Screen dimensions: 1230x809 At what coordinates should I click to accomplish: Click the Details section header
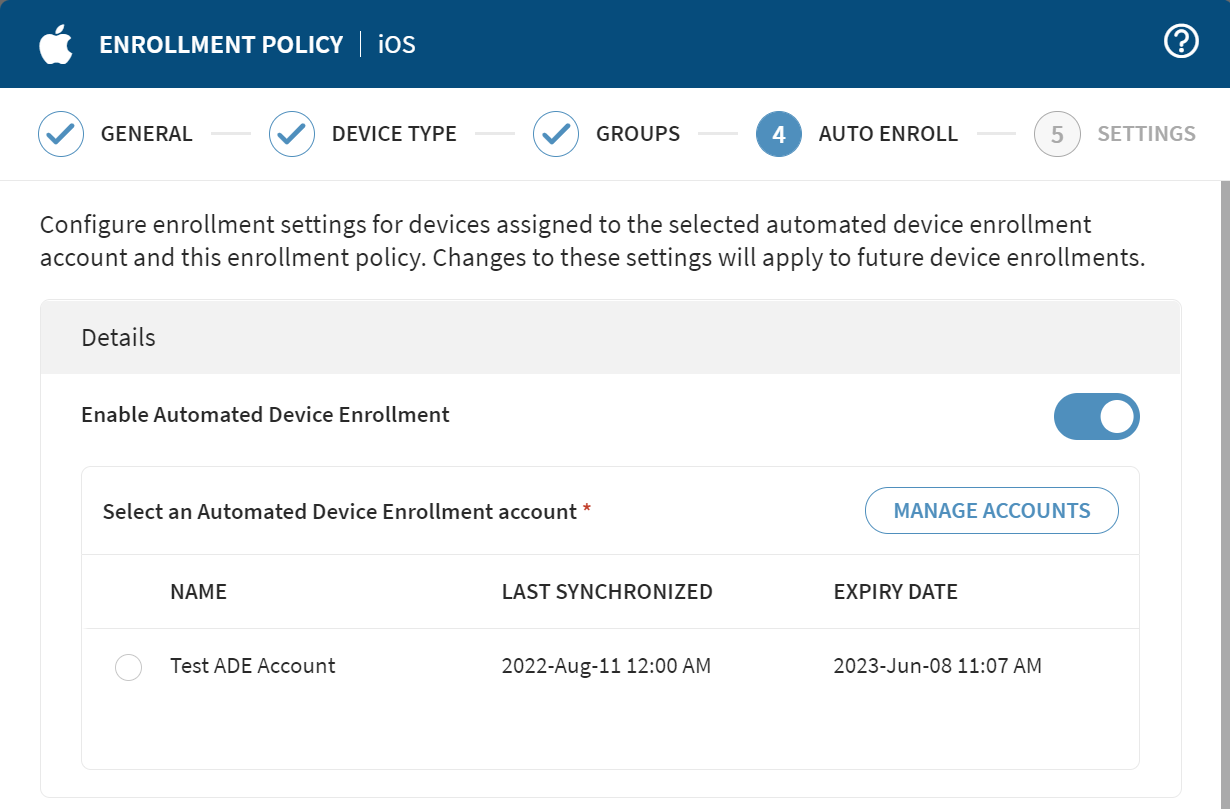click(118, 337)
